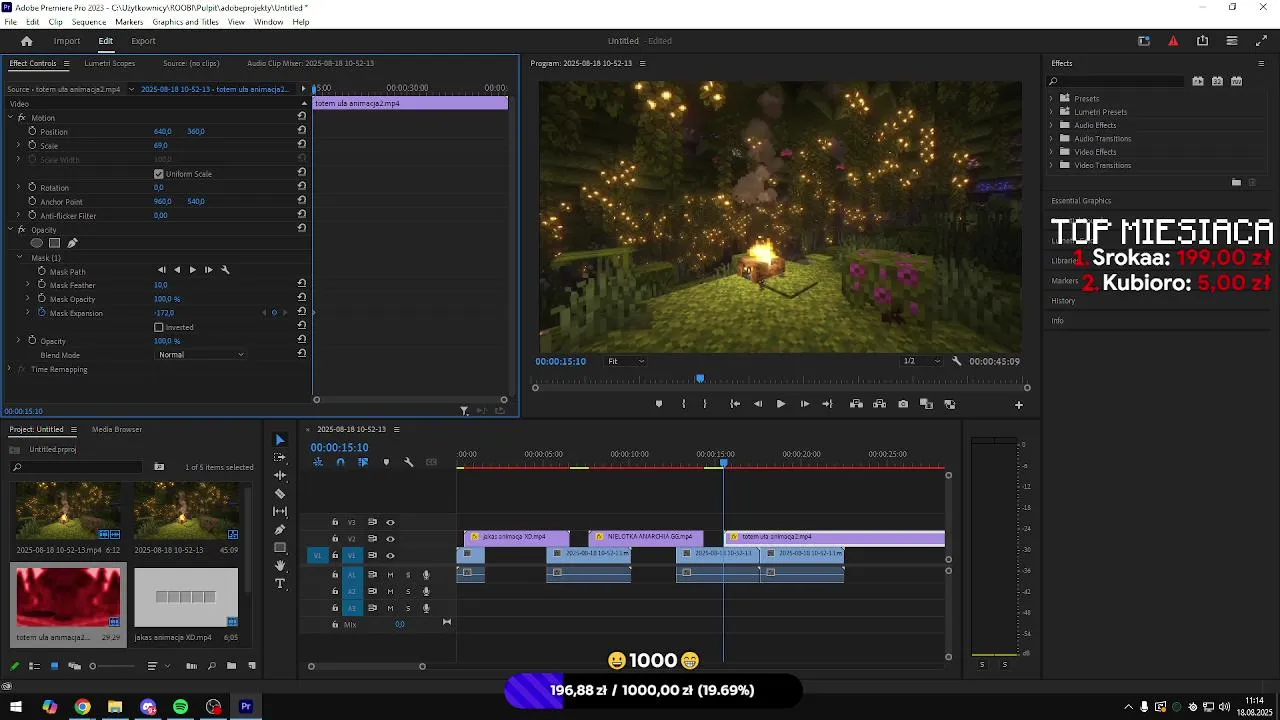Toggle Uniform Scale checkbox
Screen dimensions: 1280x720
point(158,174)
